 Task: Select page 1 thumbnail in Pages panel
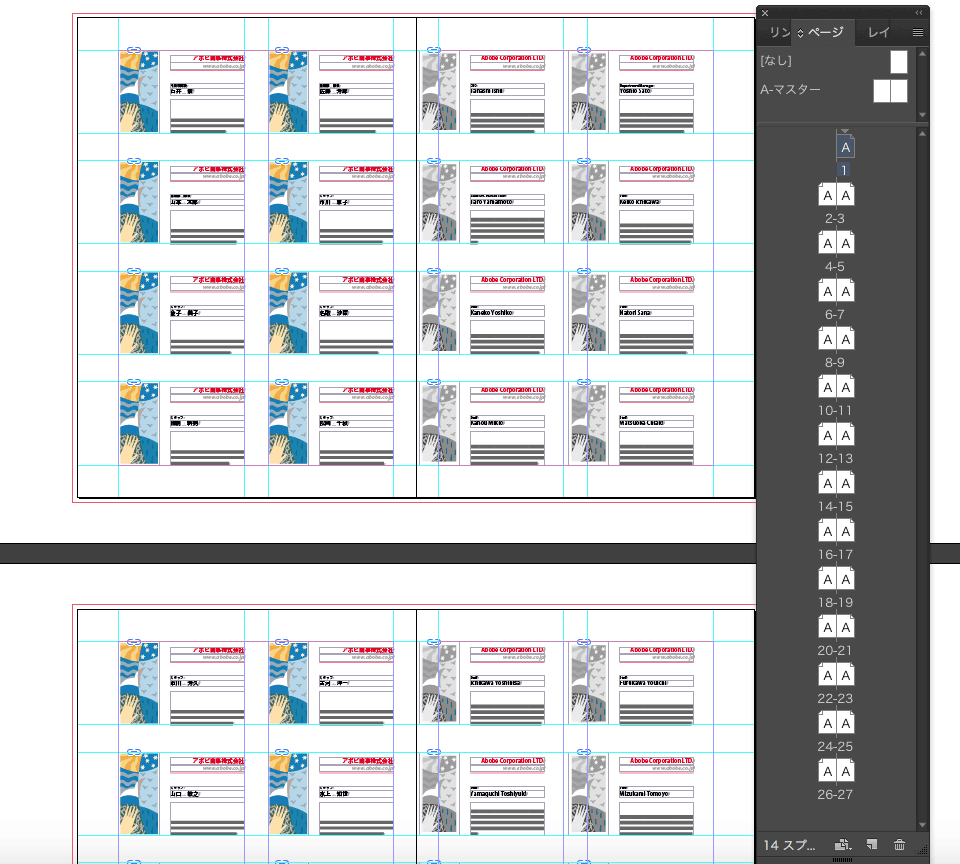845,147
